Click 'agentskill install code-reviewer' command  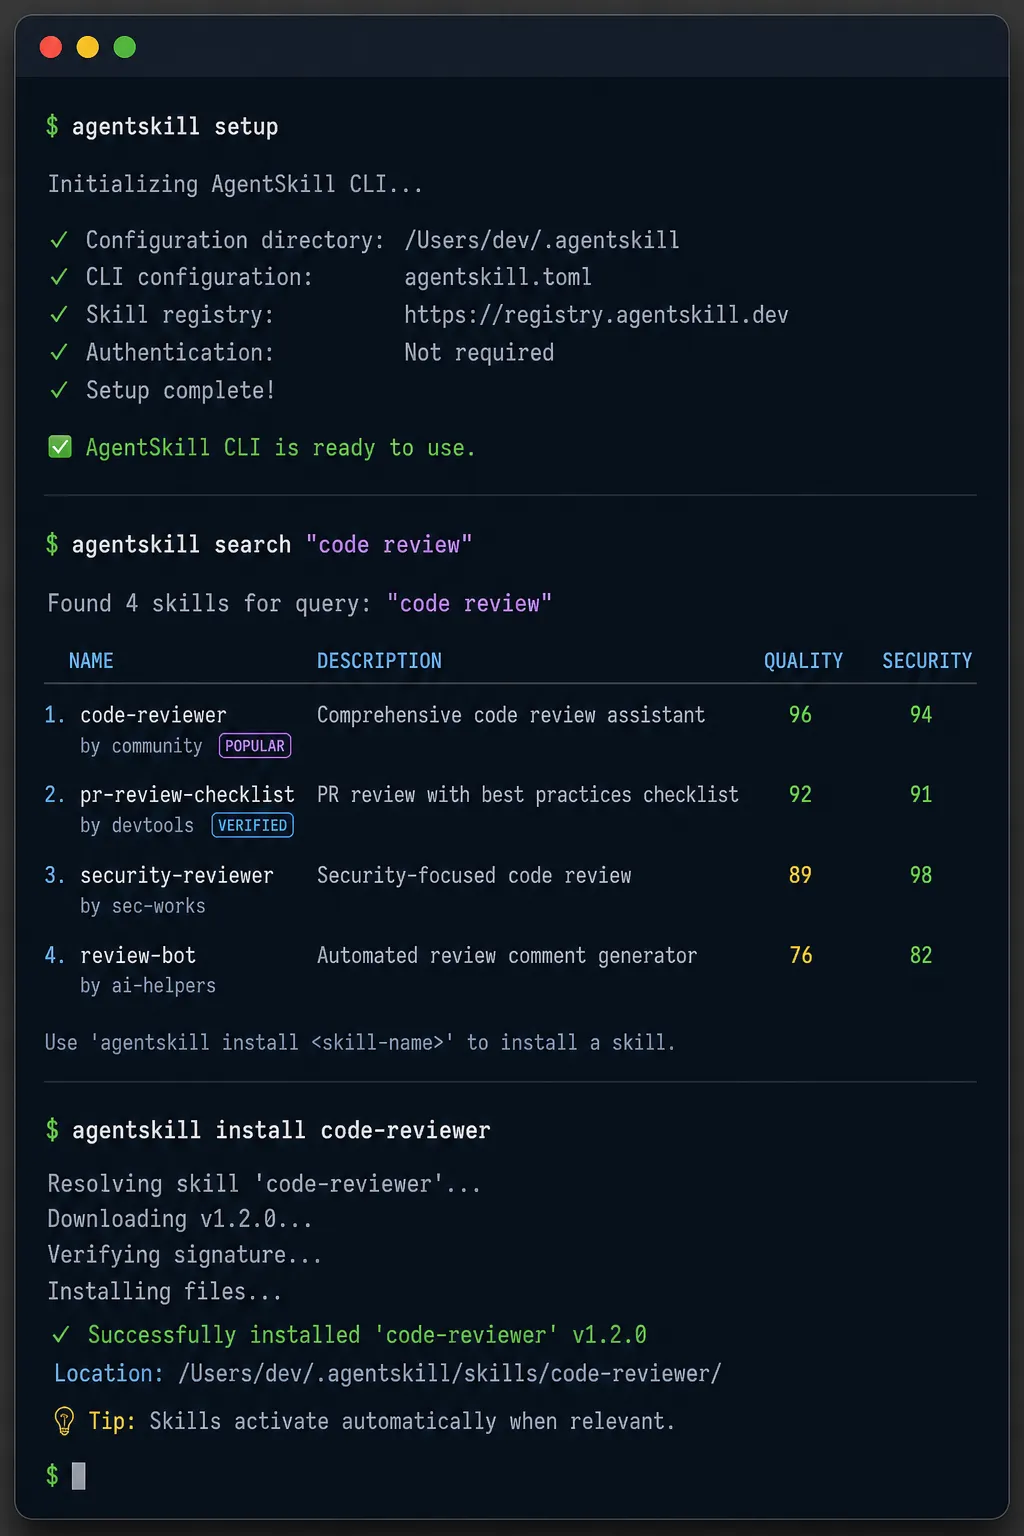269,1131
